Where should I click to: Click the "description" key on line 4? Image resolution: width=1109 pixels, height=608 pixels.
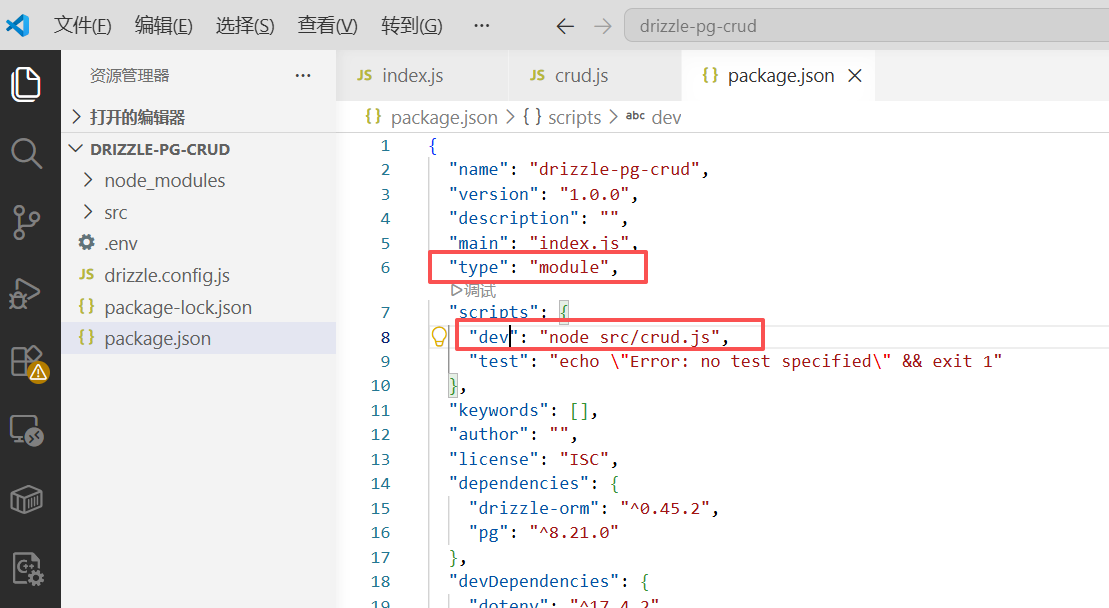513,218
